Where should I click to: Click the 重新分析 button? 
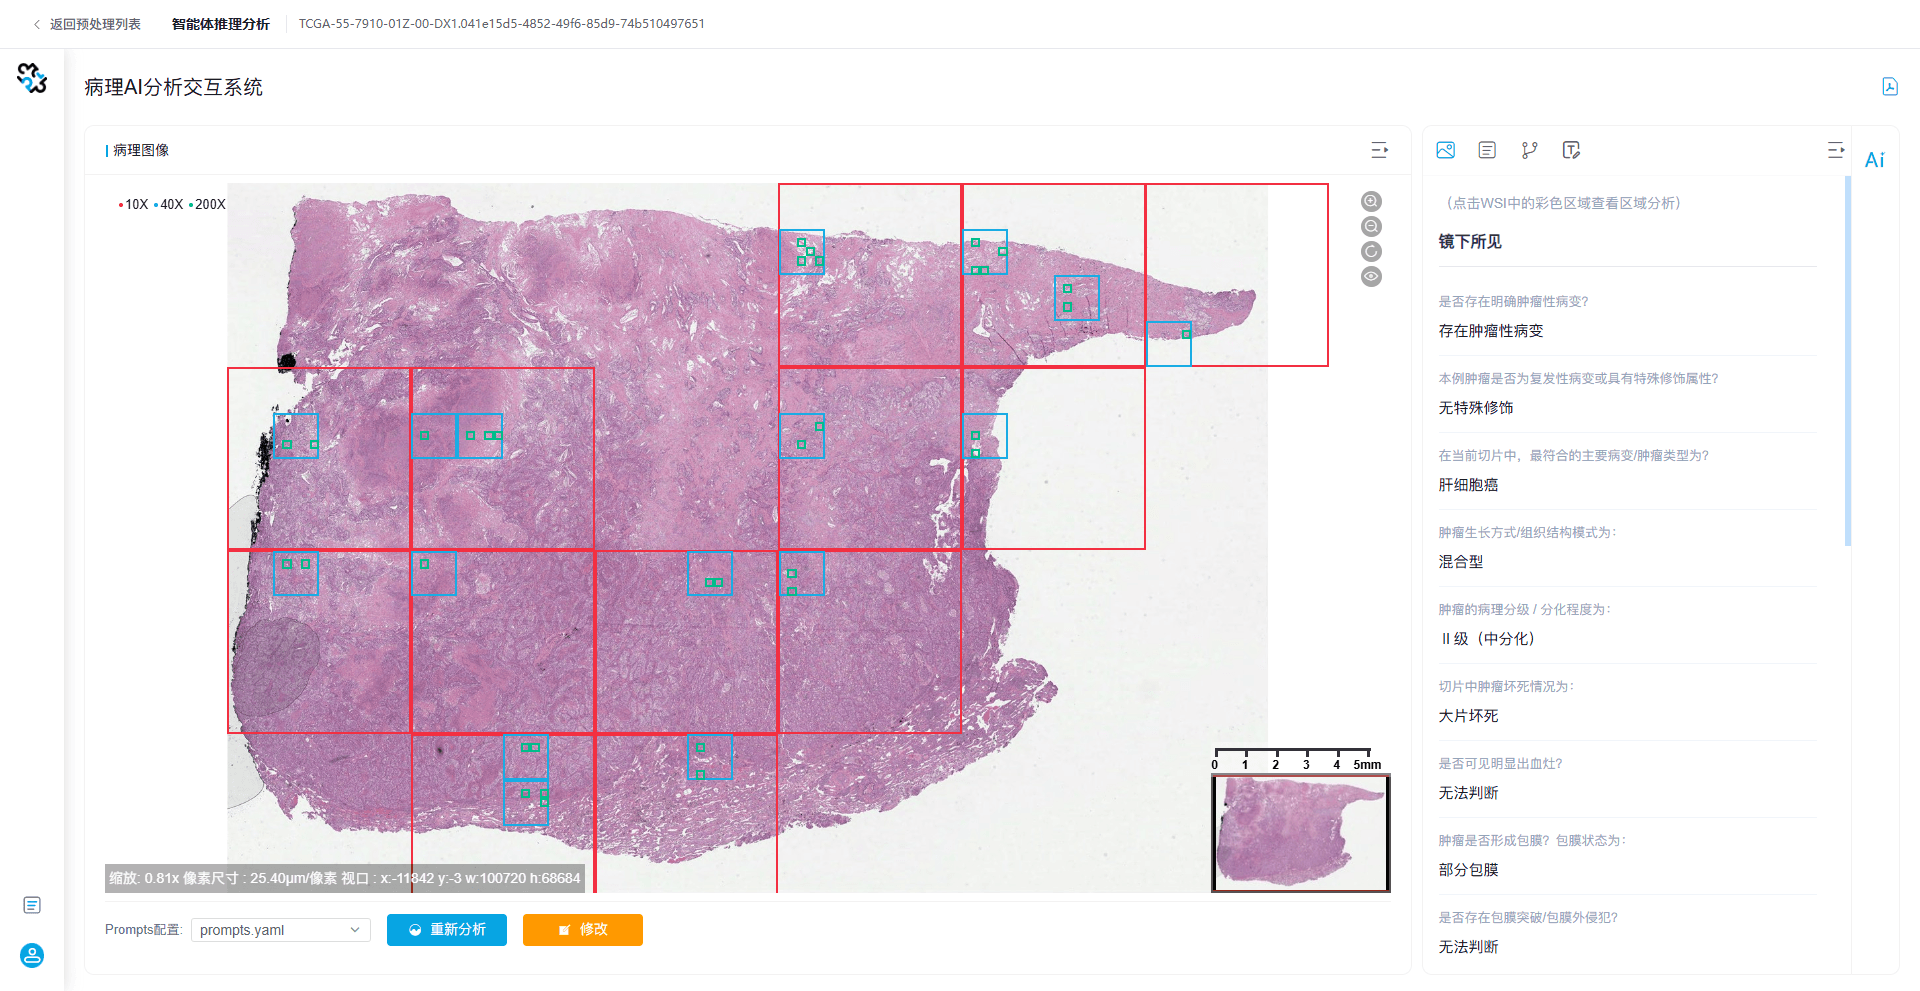click(x=447, y=930)
